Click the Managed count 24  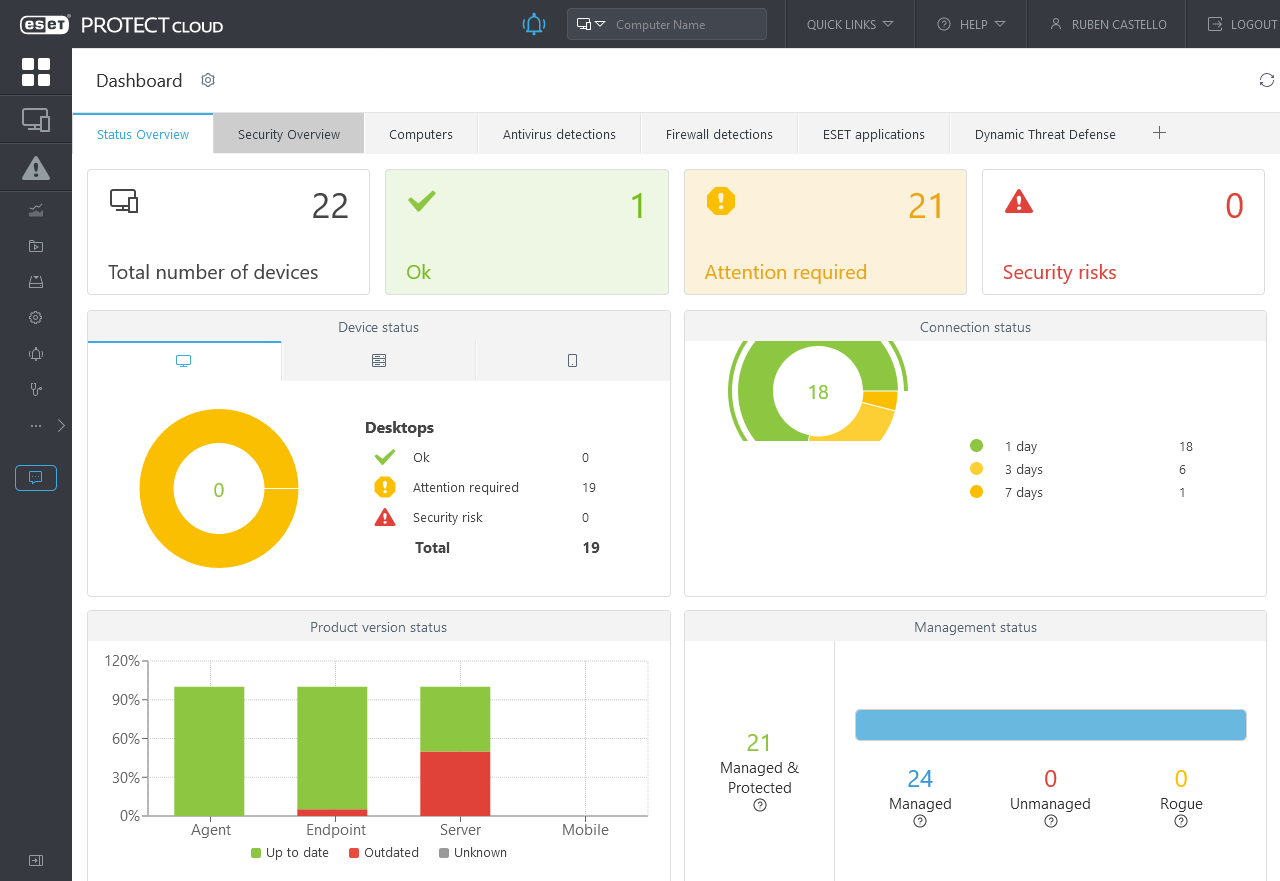[920, 779]
